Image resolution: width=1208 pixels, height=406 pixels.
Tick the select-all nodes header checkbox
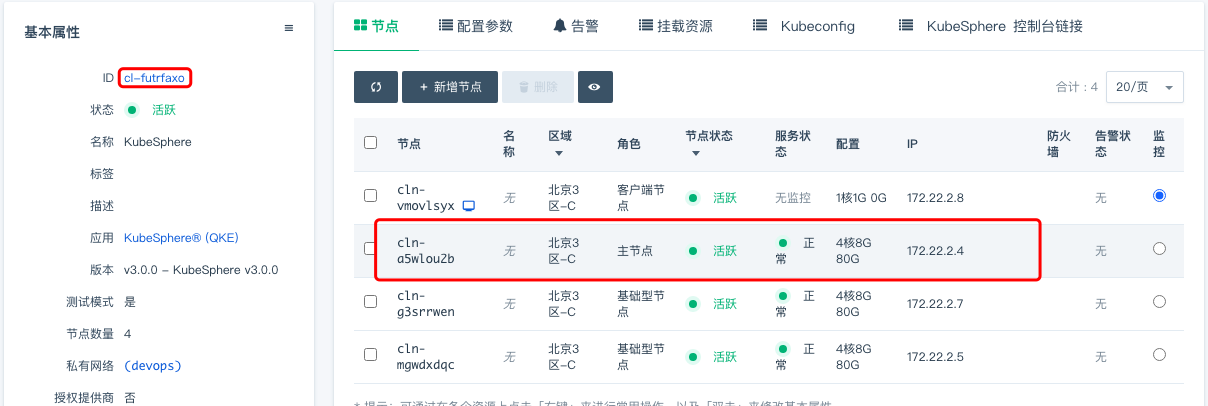pos(371,143)
